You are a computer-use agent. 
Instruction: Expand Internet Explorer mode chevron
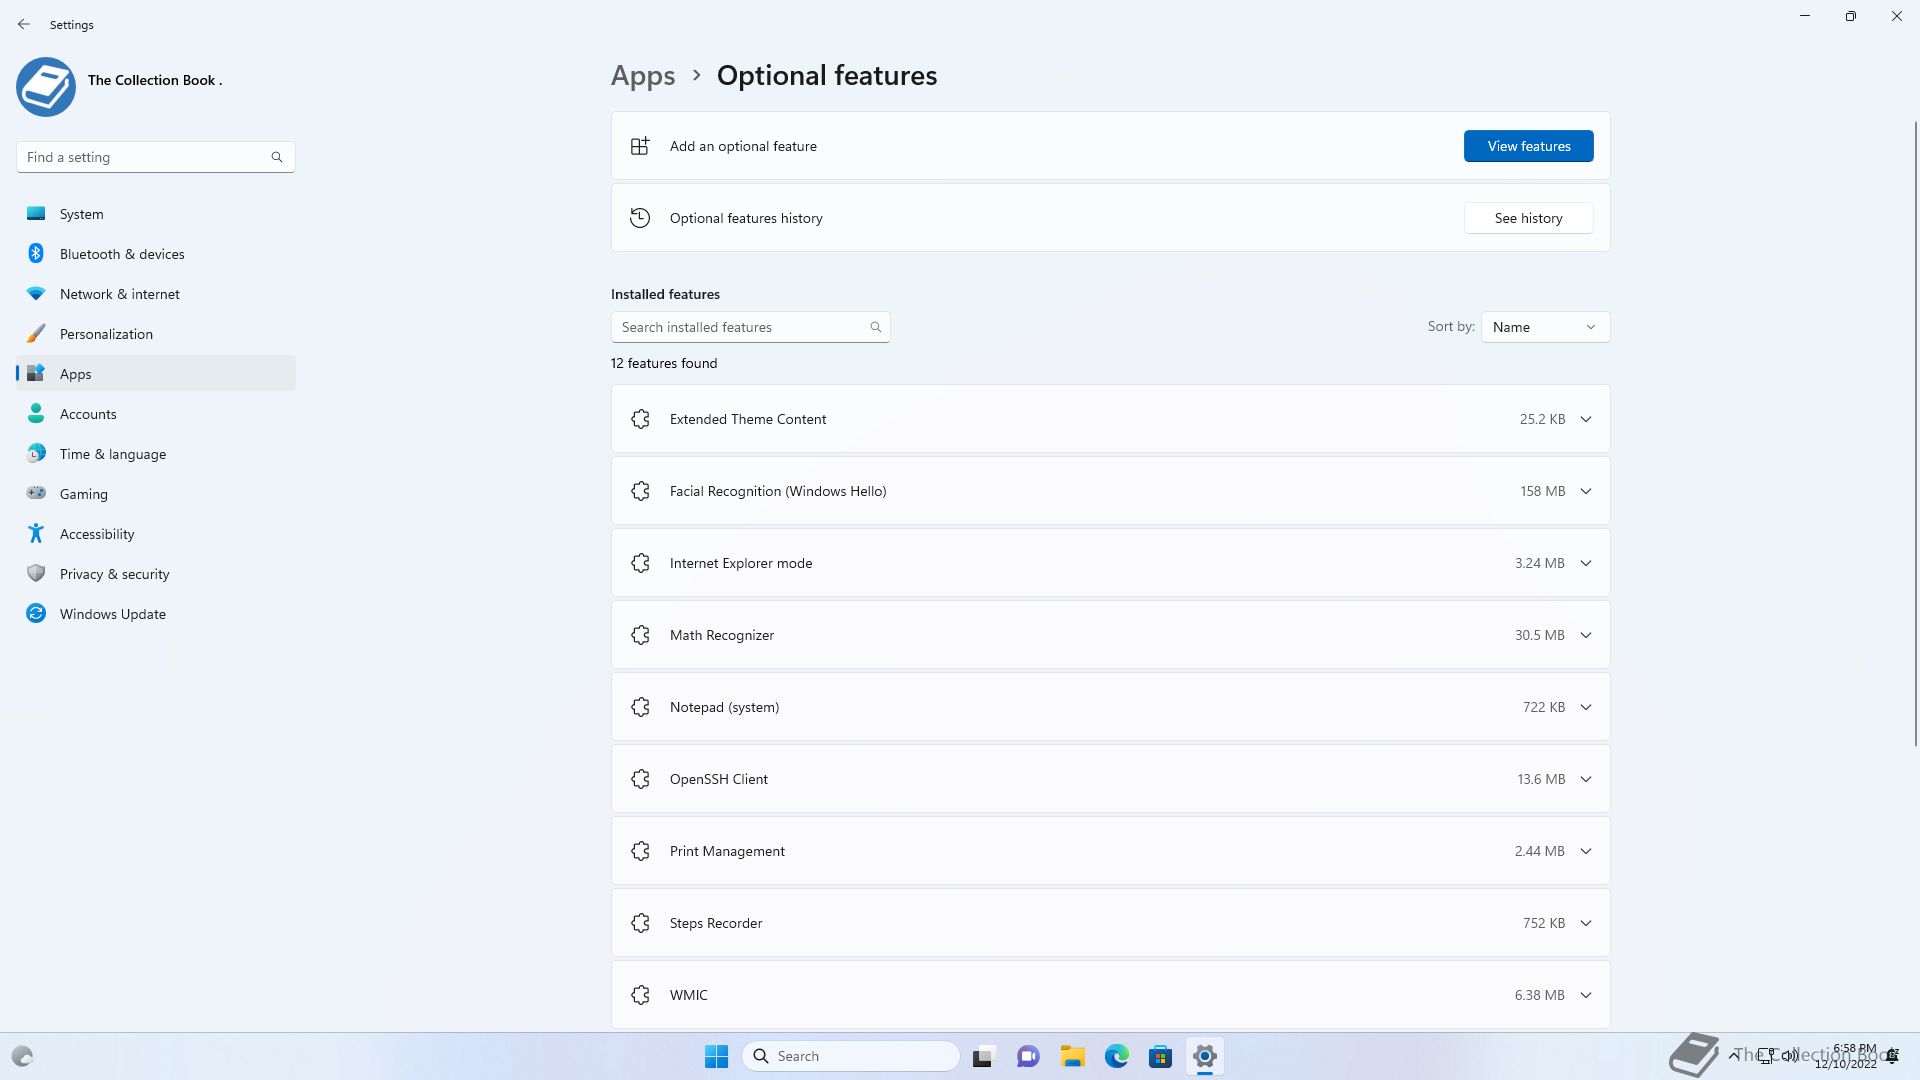pyautogui.click(x=1585, y=563)
